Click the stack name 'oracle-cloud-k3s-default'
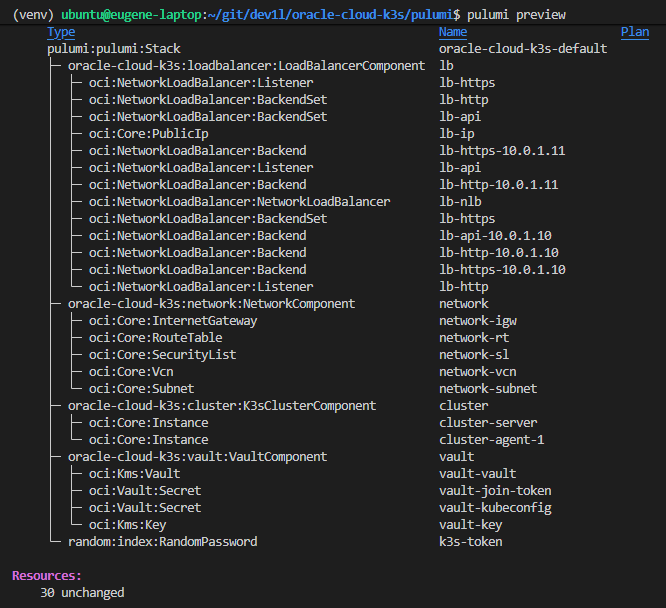This screenshot has width=666, height=608. point(523,49)
